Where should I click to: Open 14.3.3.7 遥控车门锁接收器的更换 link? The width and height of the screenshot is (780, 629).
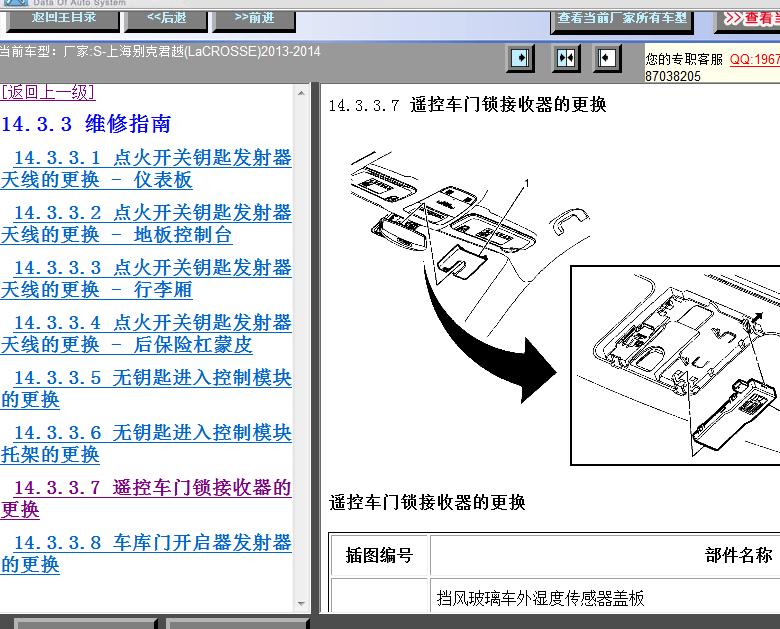pos(146,499)
